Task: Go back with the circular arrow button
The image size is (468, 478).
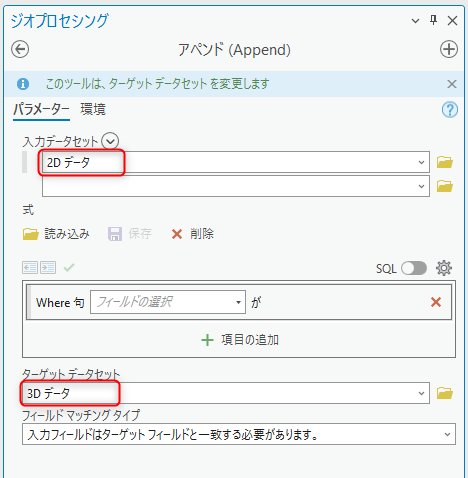Action: point(20,49)
